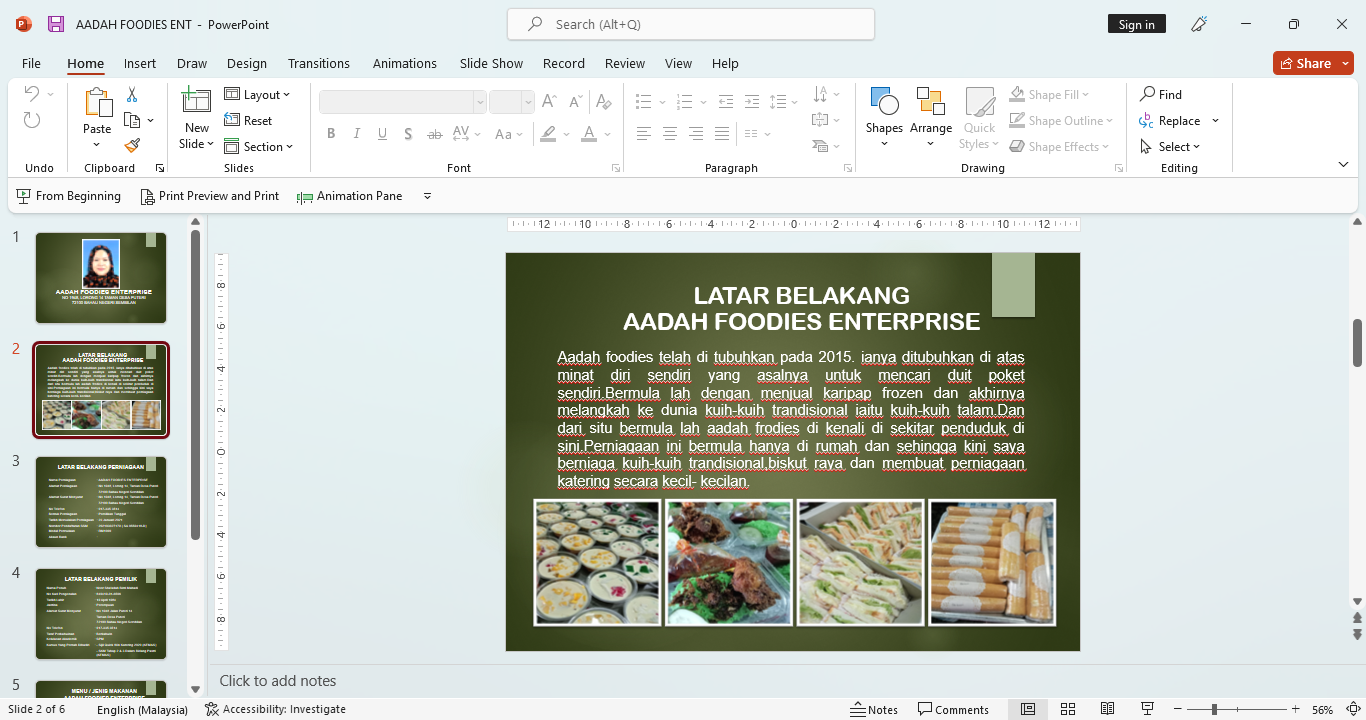The width and height of the screenshot is (1366, 720).
Task: Toggle Strikethrough formatting
Action: click(434, 134)
